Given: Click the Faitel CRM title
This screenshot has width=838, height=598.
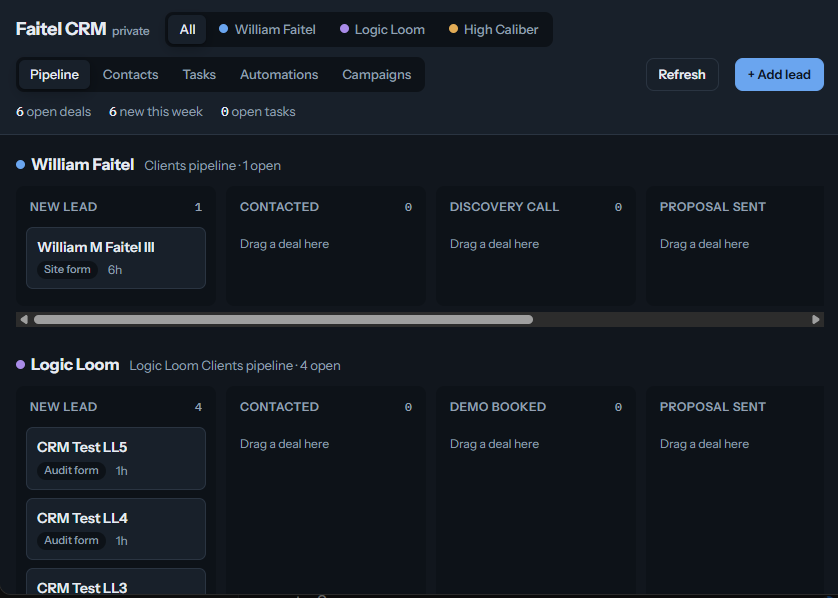Looking at the screenshot, I should pyautogui.click(x=61, y=29).
